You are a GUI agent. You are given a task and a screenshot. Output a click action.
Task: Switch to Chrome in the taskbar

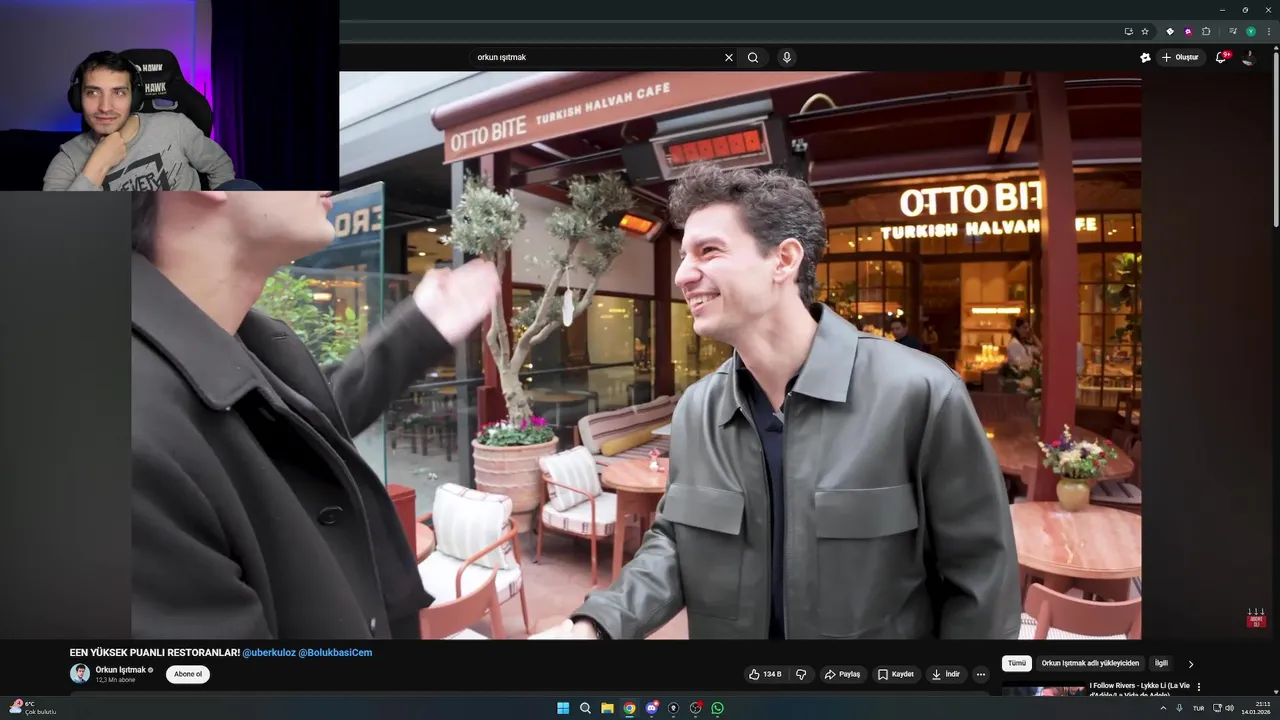629,708
